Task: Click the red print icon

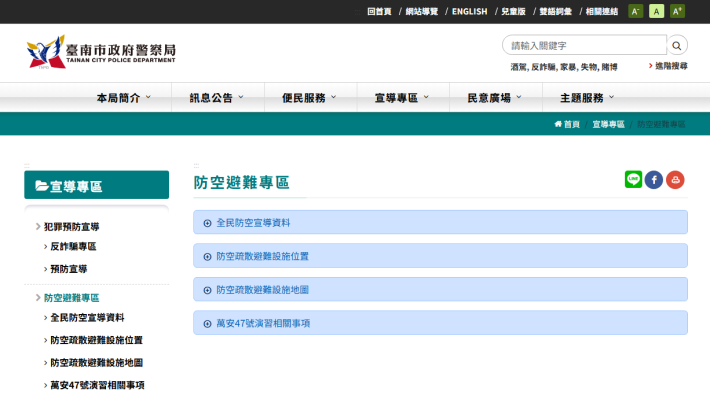Action: [675, 180]
